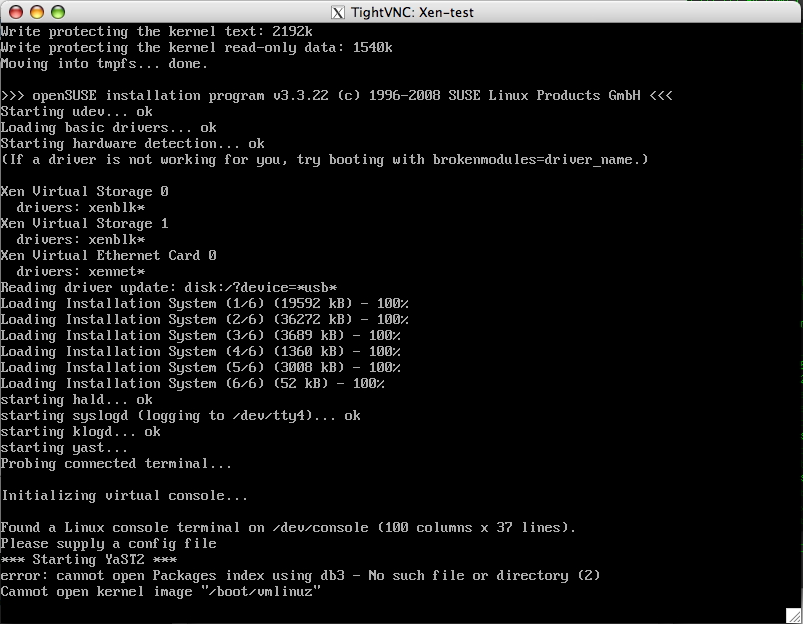Click the yellow minimize window button
Viewport: 803px width, 624px height.
tap(37, 12)
